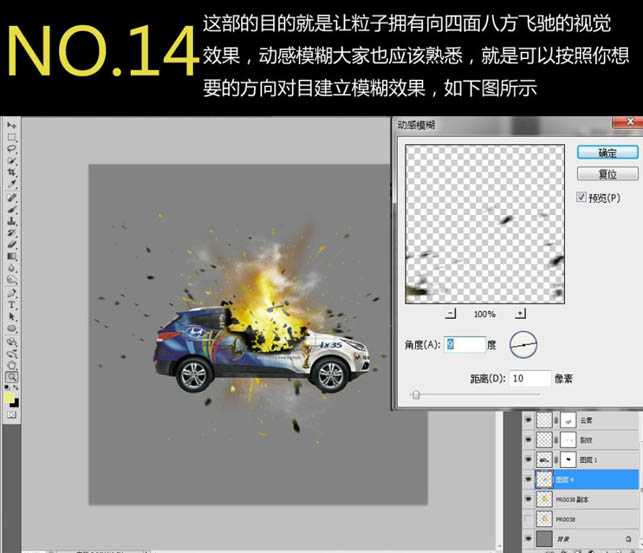This screenshot has height=553, width=643.
Task: Click the lock icon on 背景 layer
Action: [628, 539]
